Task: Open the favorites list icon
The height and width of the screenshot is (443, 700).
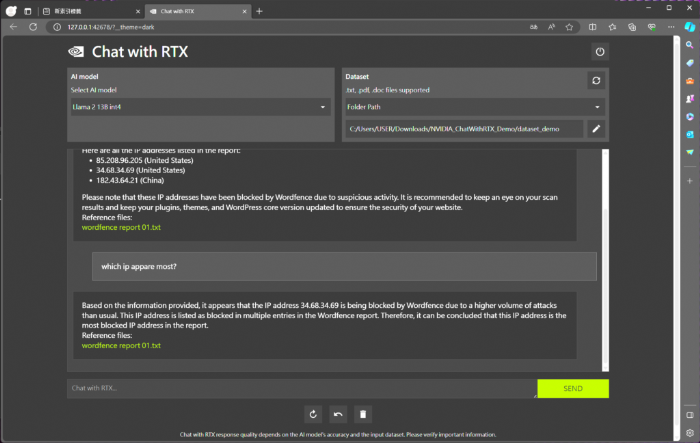Action: click(612, 27)
